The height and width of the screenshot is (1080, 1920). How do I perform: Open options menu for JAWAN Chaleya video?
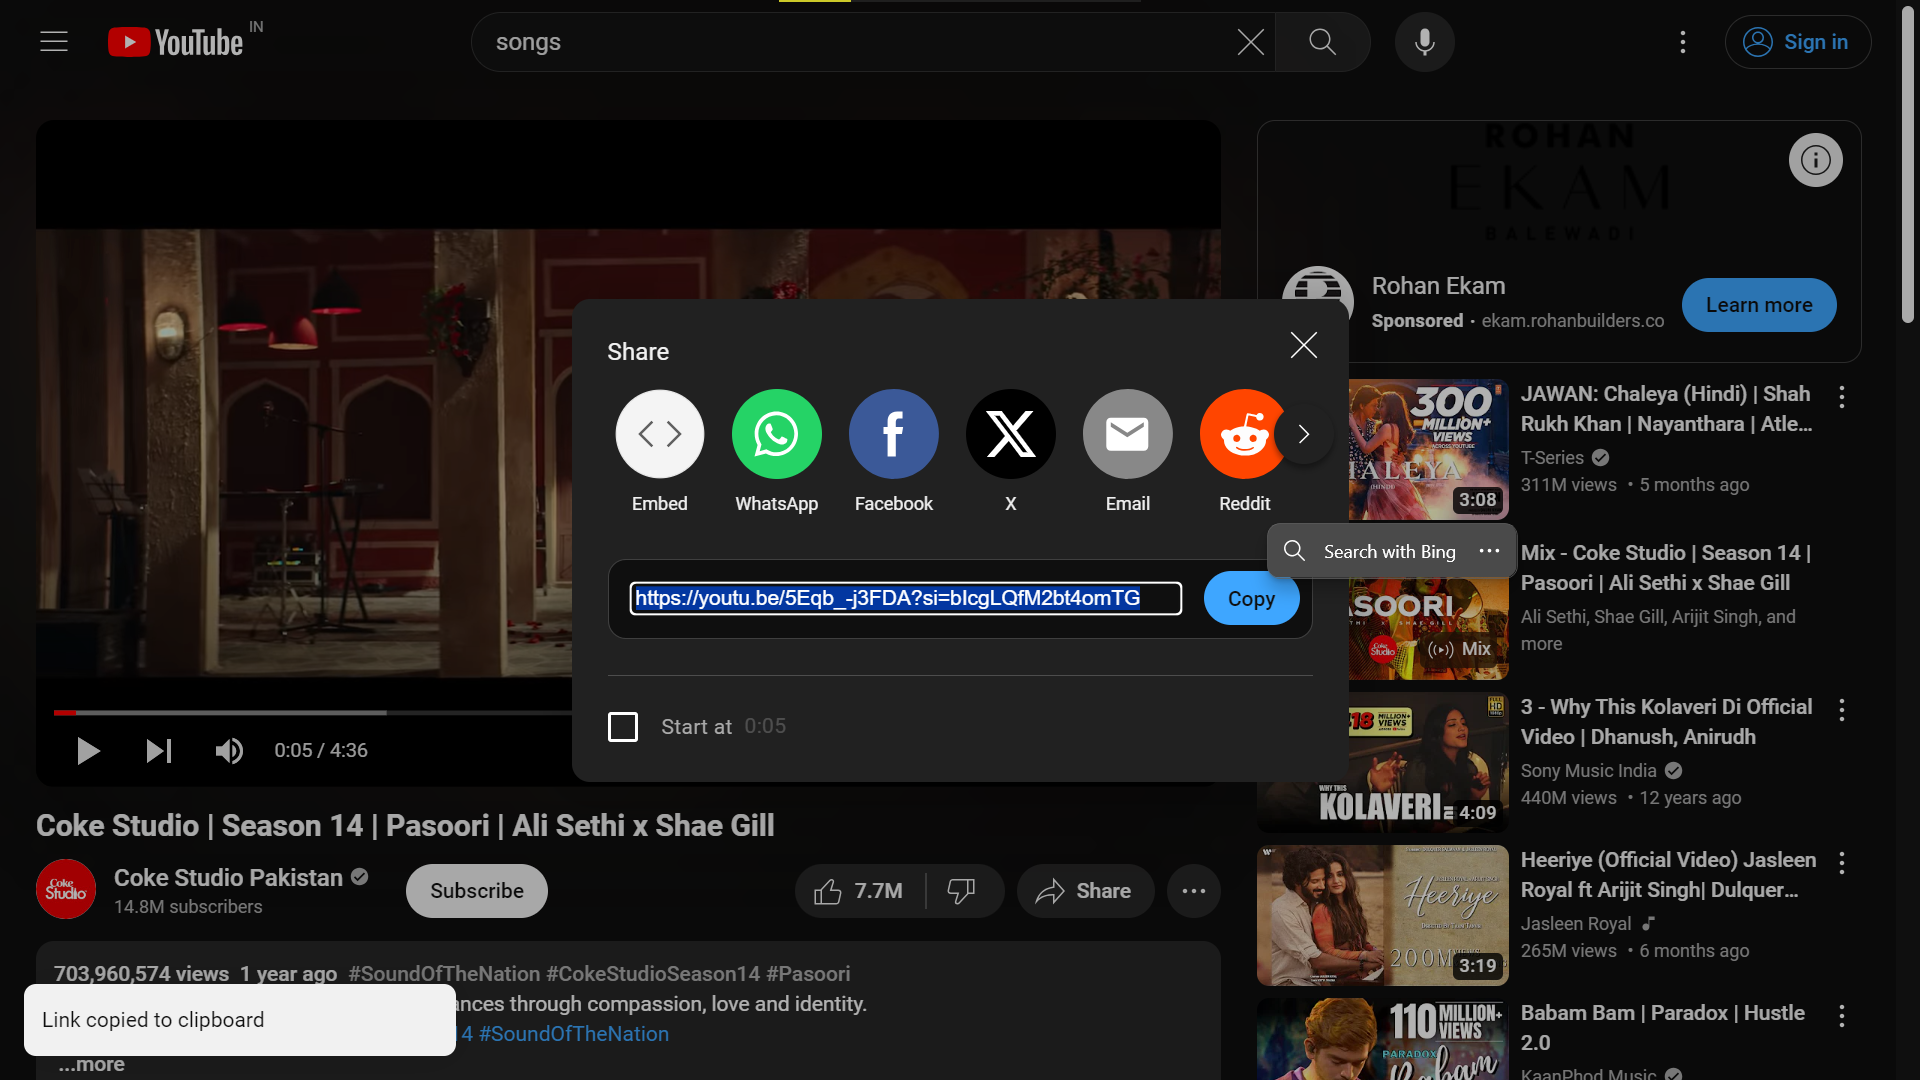(x=1841, y=397)
